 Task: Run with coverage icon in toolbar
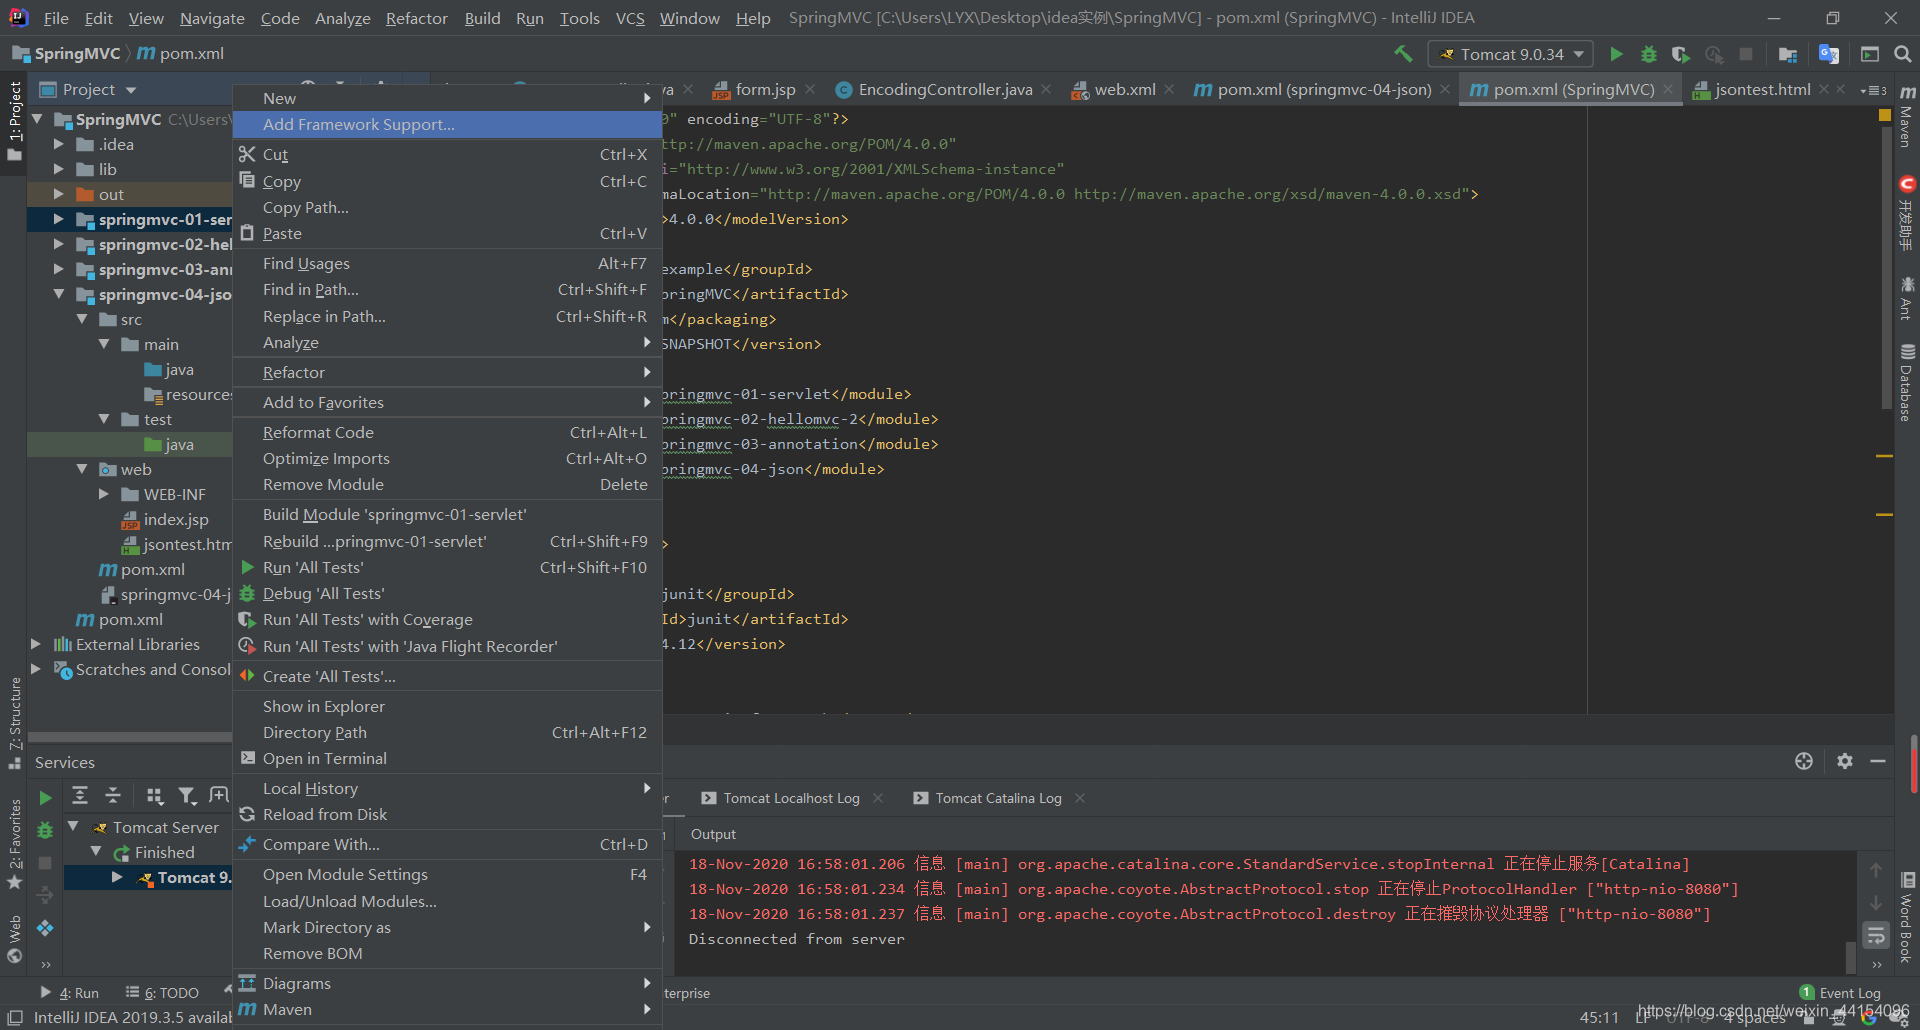(x=1681, y=54)
